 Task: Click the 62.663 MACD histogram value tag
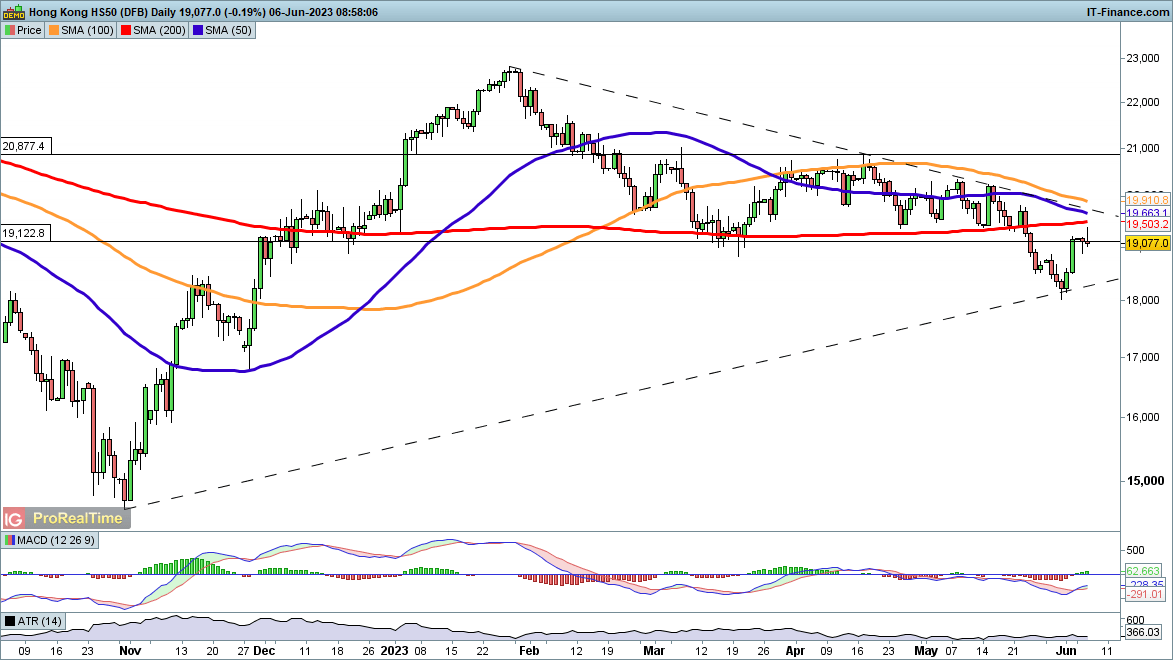coord(1144,571)
